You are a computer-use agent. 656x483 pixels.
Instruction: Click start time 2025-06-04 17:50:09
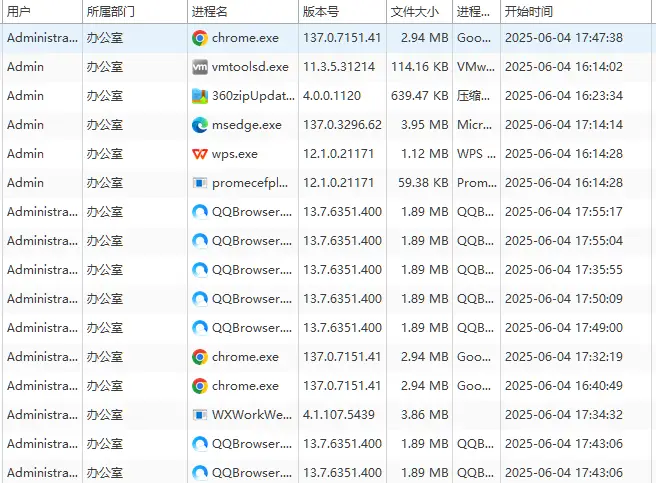tap(564, 299)
